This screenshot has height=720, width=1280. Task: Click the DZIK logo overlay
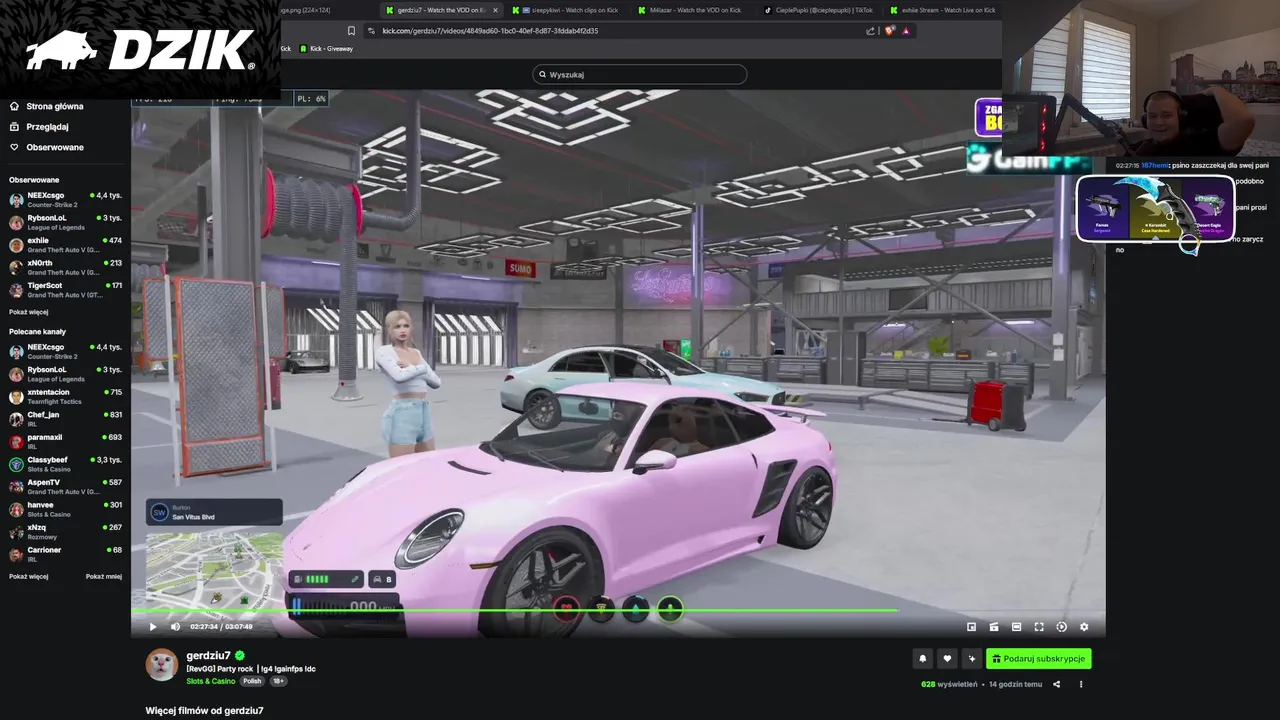(140, 50)
